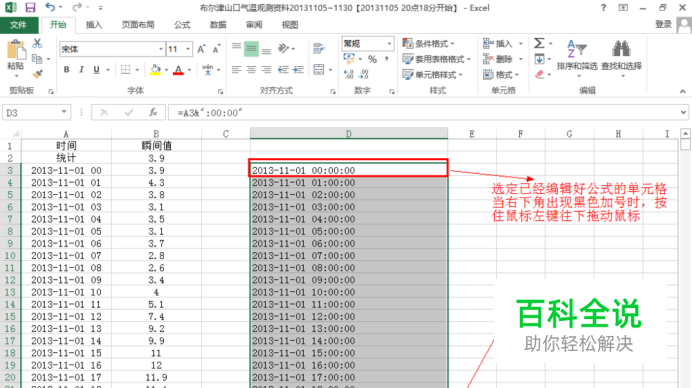The height and width of the screenshot is (388, 692).
Task: Expand the formula bar
Action: point(683,113)
